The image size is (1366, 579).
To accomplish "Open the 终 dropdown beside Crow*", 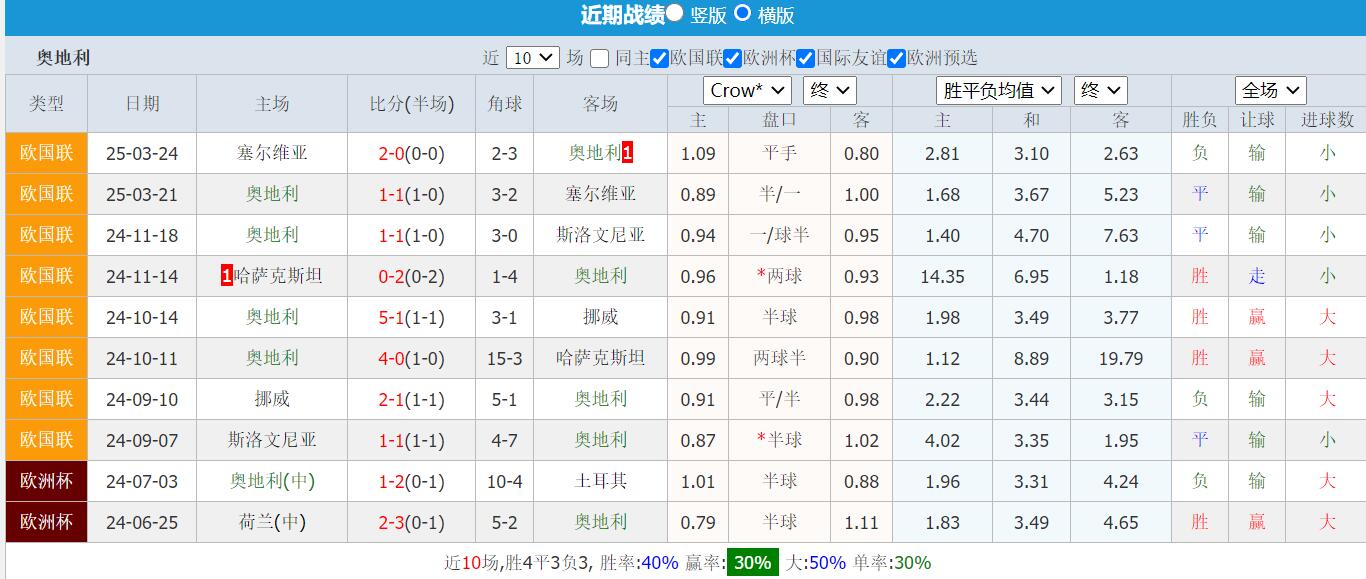I will click(830, 90).
